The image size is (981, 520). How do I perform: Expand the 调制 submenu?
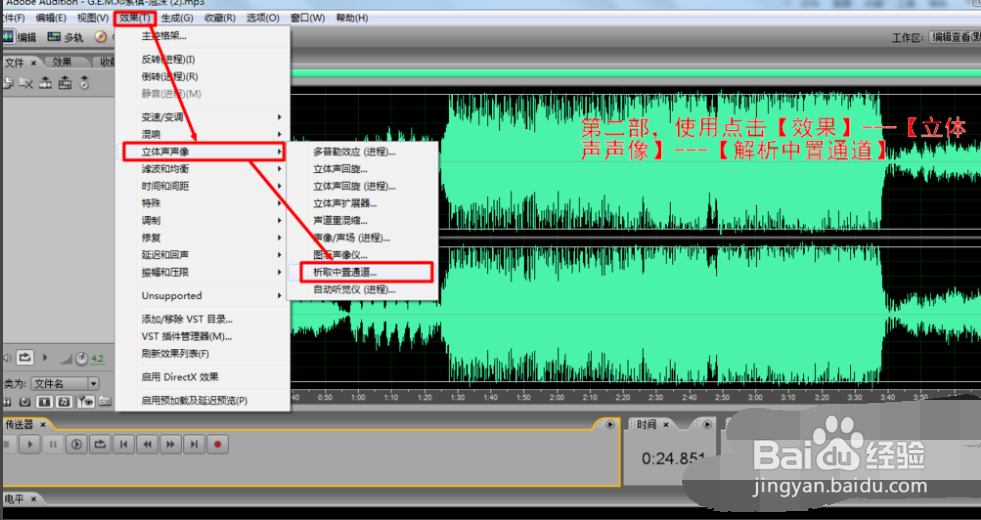[x=203, y=220]
